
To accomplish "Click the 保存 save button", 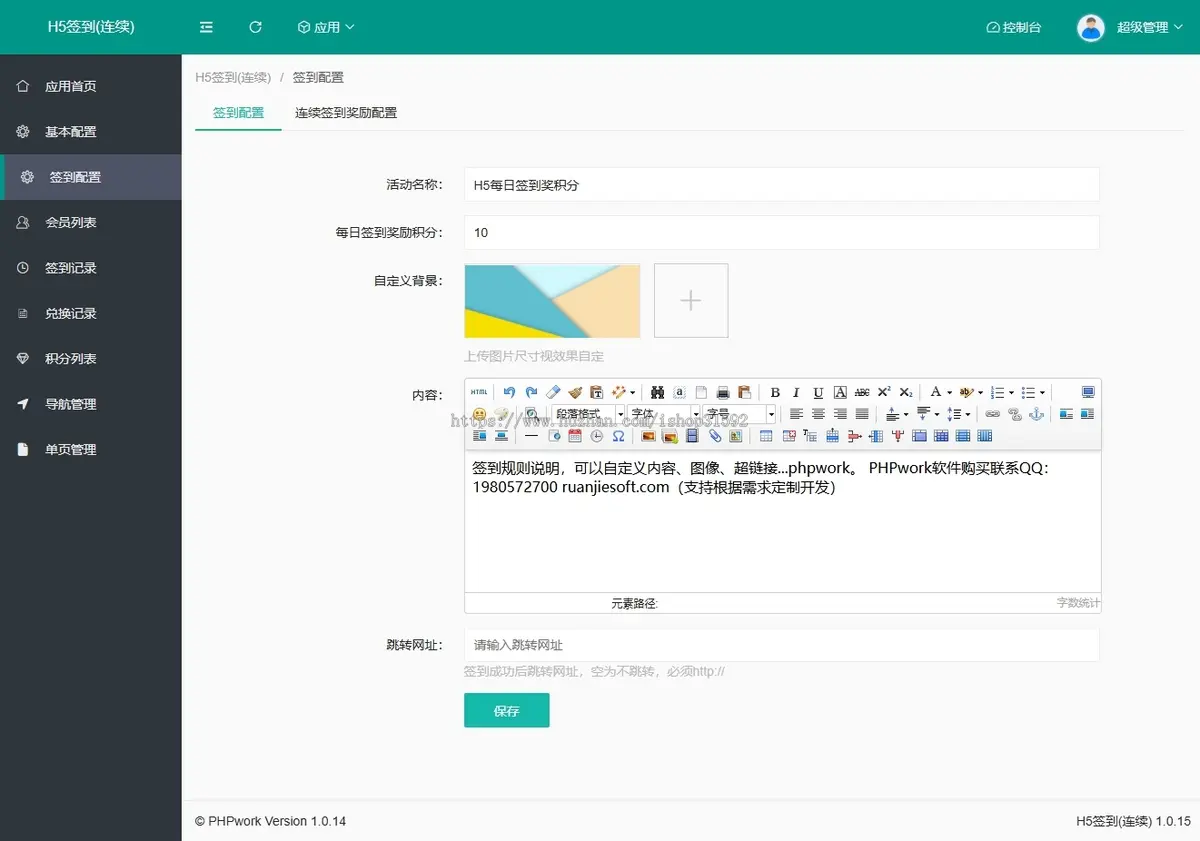I will [x=506, y=710].
